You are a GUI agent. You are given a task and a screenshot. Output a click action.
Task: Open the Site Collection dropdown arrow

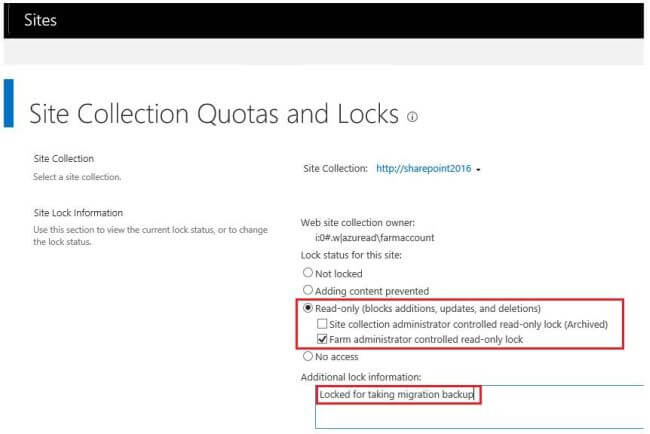479,170
